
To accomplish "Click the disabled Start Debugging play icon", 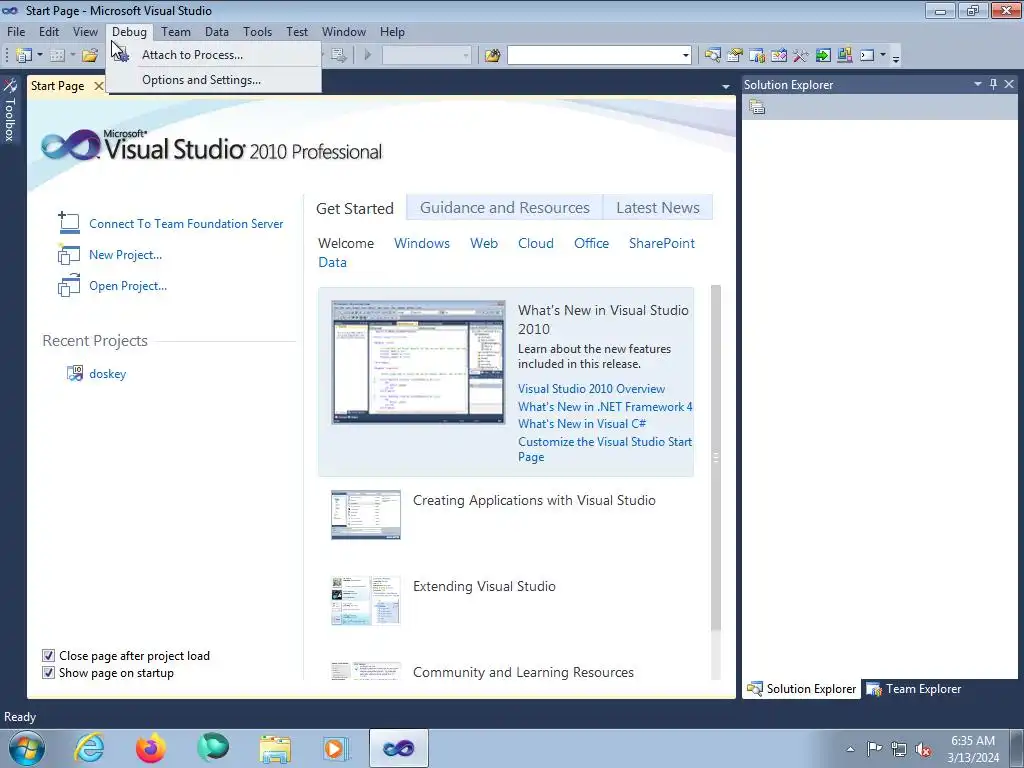I will pyautogui.click(x=368, y=56).
